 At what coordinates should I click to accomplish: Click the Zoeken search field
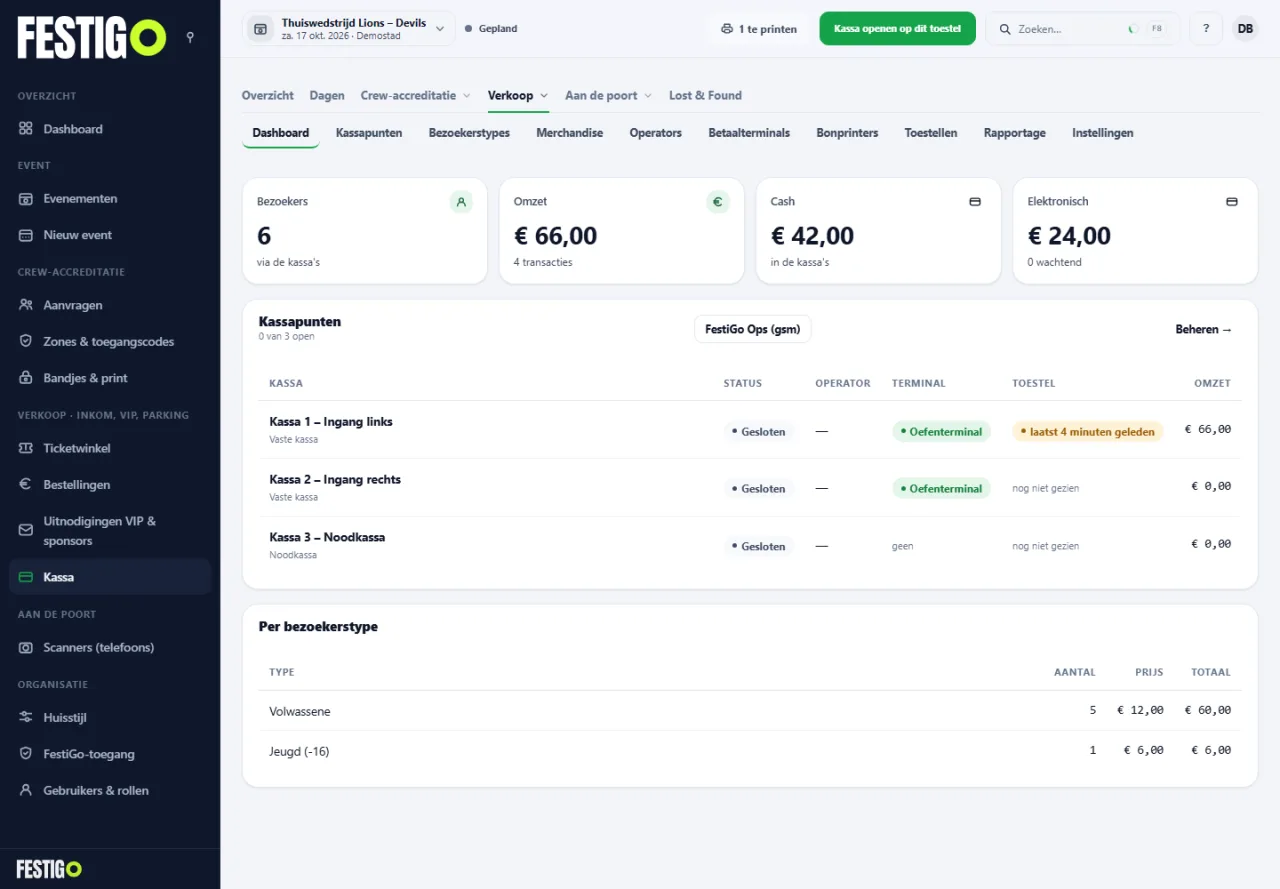1083,29
